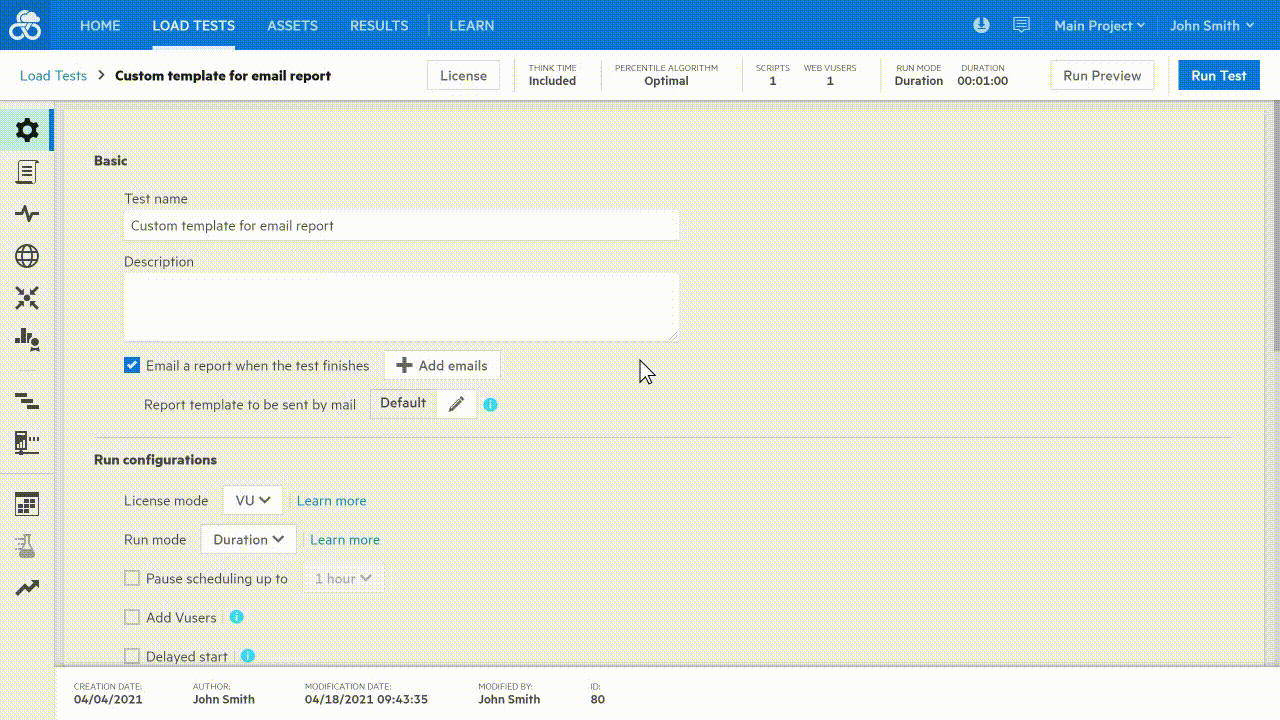The image size is (1280, 720).
Task: Edit the Default report template with the pencil icon
Action: coord(456,404)
